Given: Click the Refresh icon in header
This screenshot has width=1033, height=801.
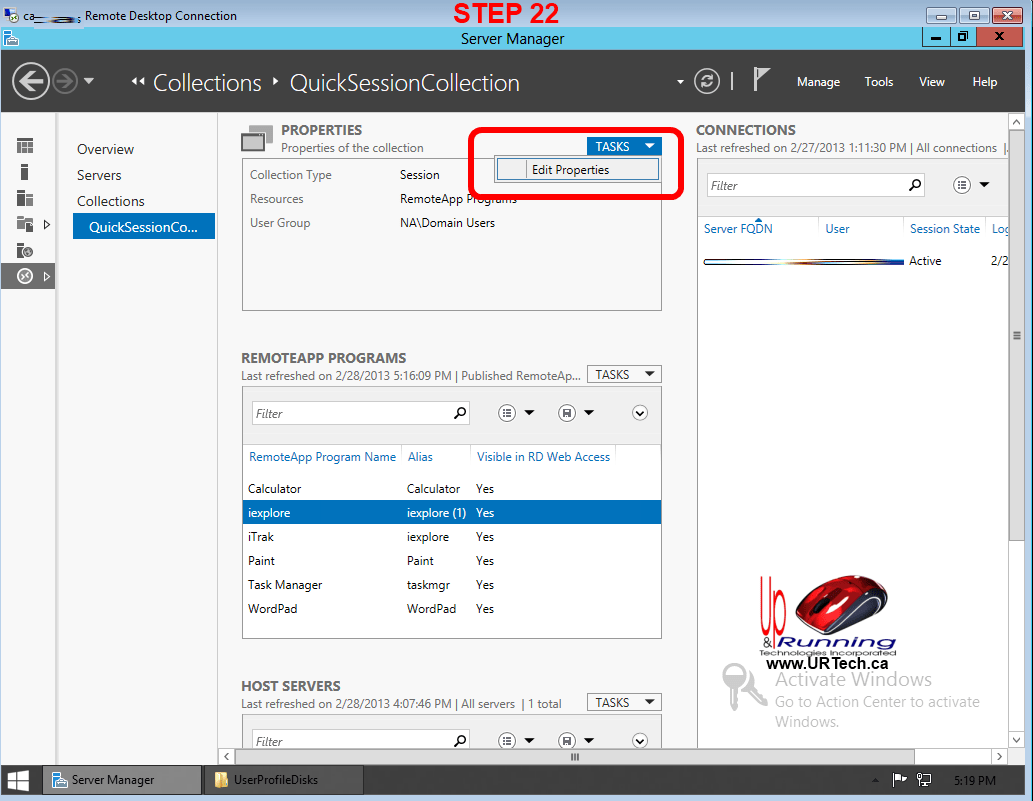Looking at the screenshot, I should coord(707,82).
